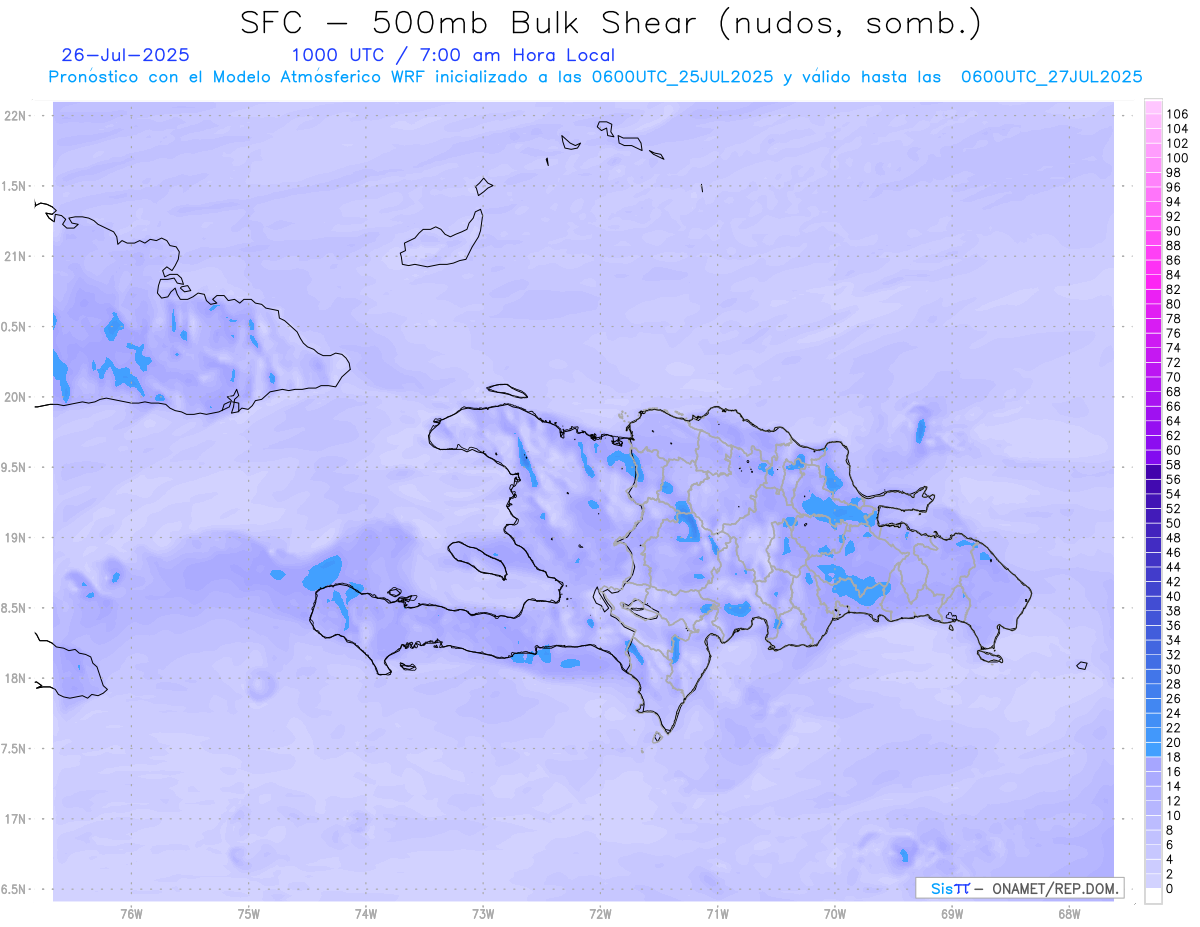1200x927 pixels.
Task: Click the '73W' longitude axis label
Action: [x=483, y=913]
